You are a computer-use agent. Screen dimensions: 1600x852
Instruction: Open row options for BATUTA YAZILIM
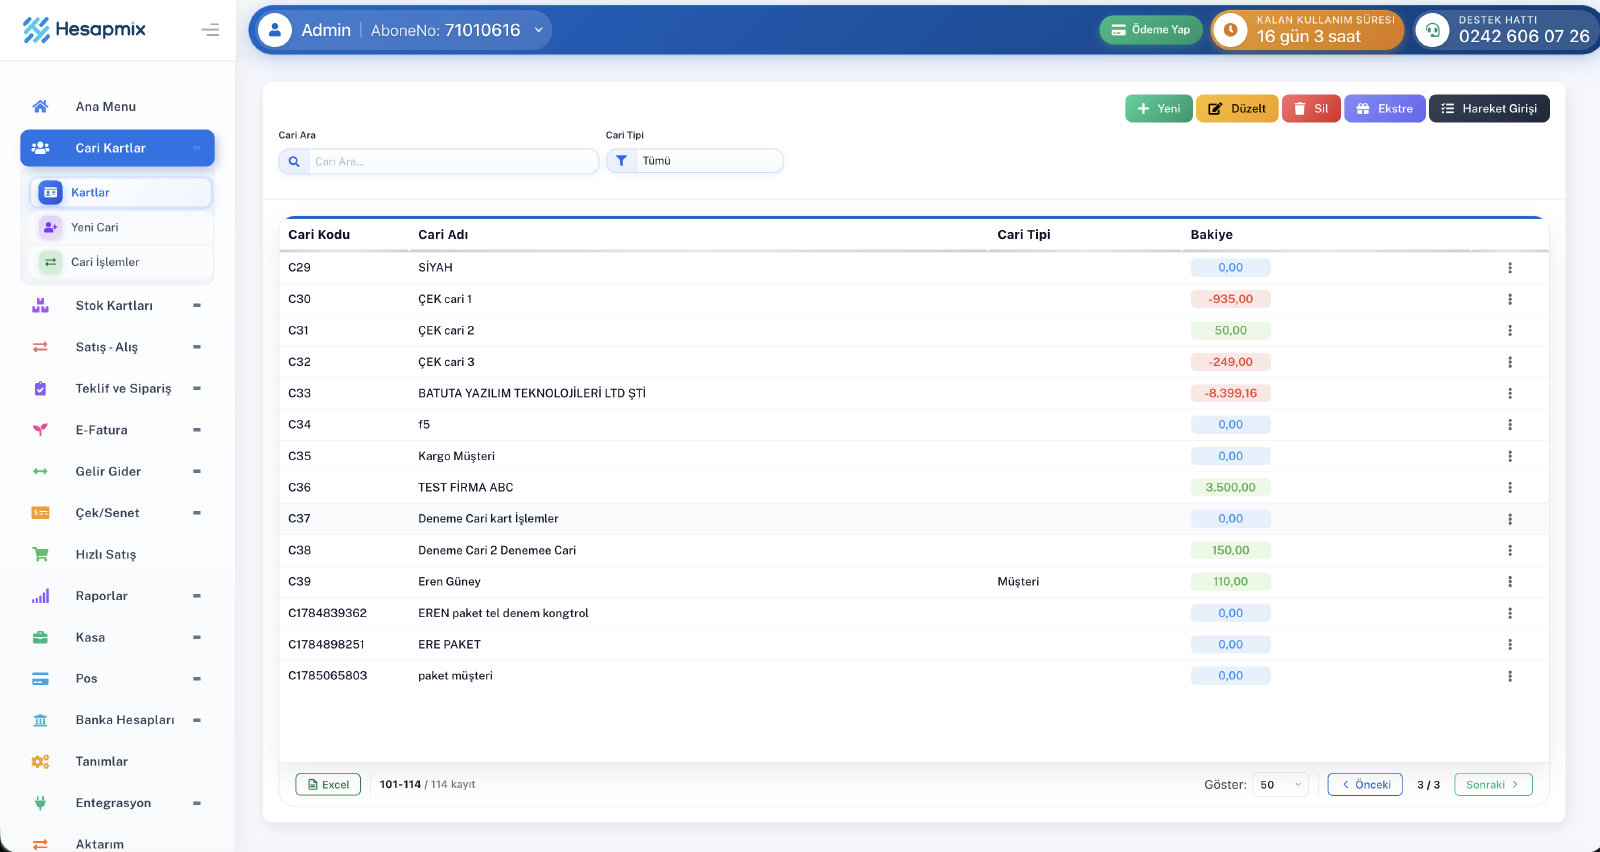coord(1510,393)
